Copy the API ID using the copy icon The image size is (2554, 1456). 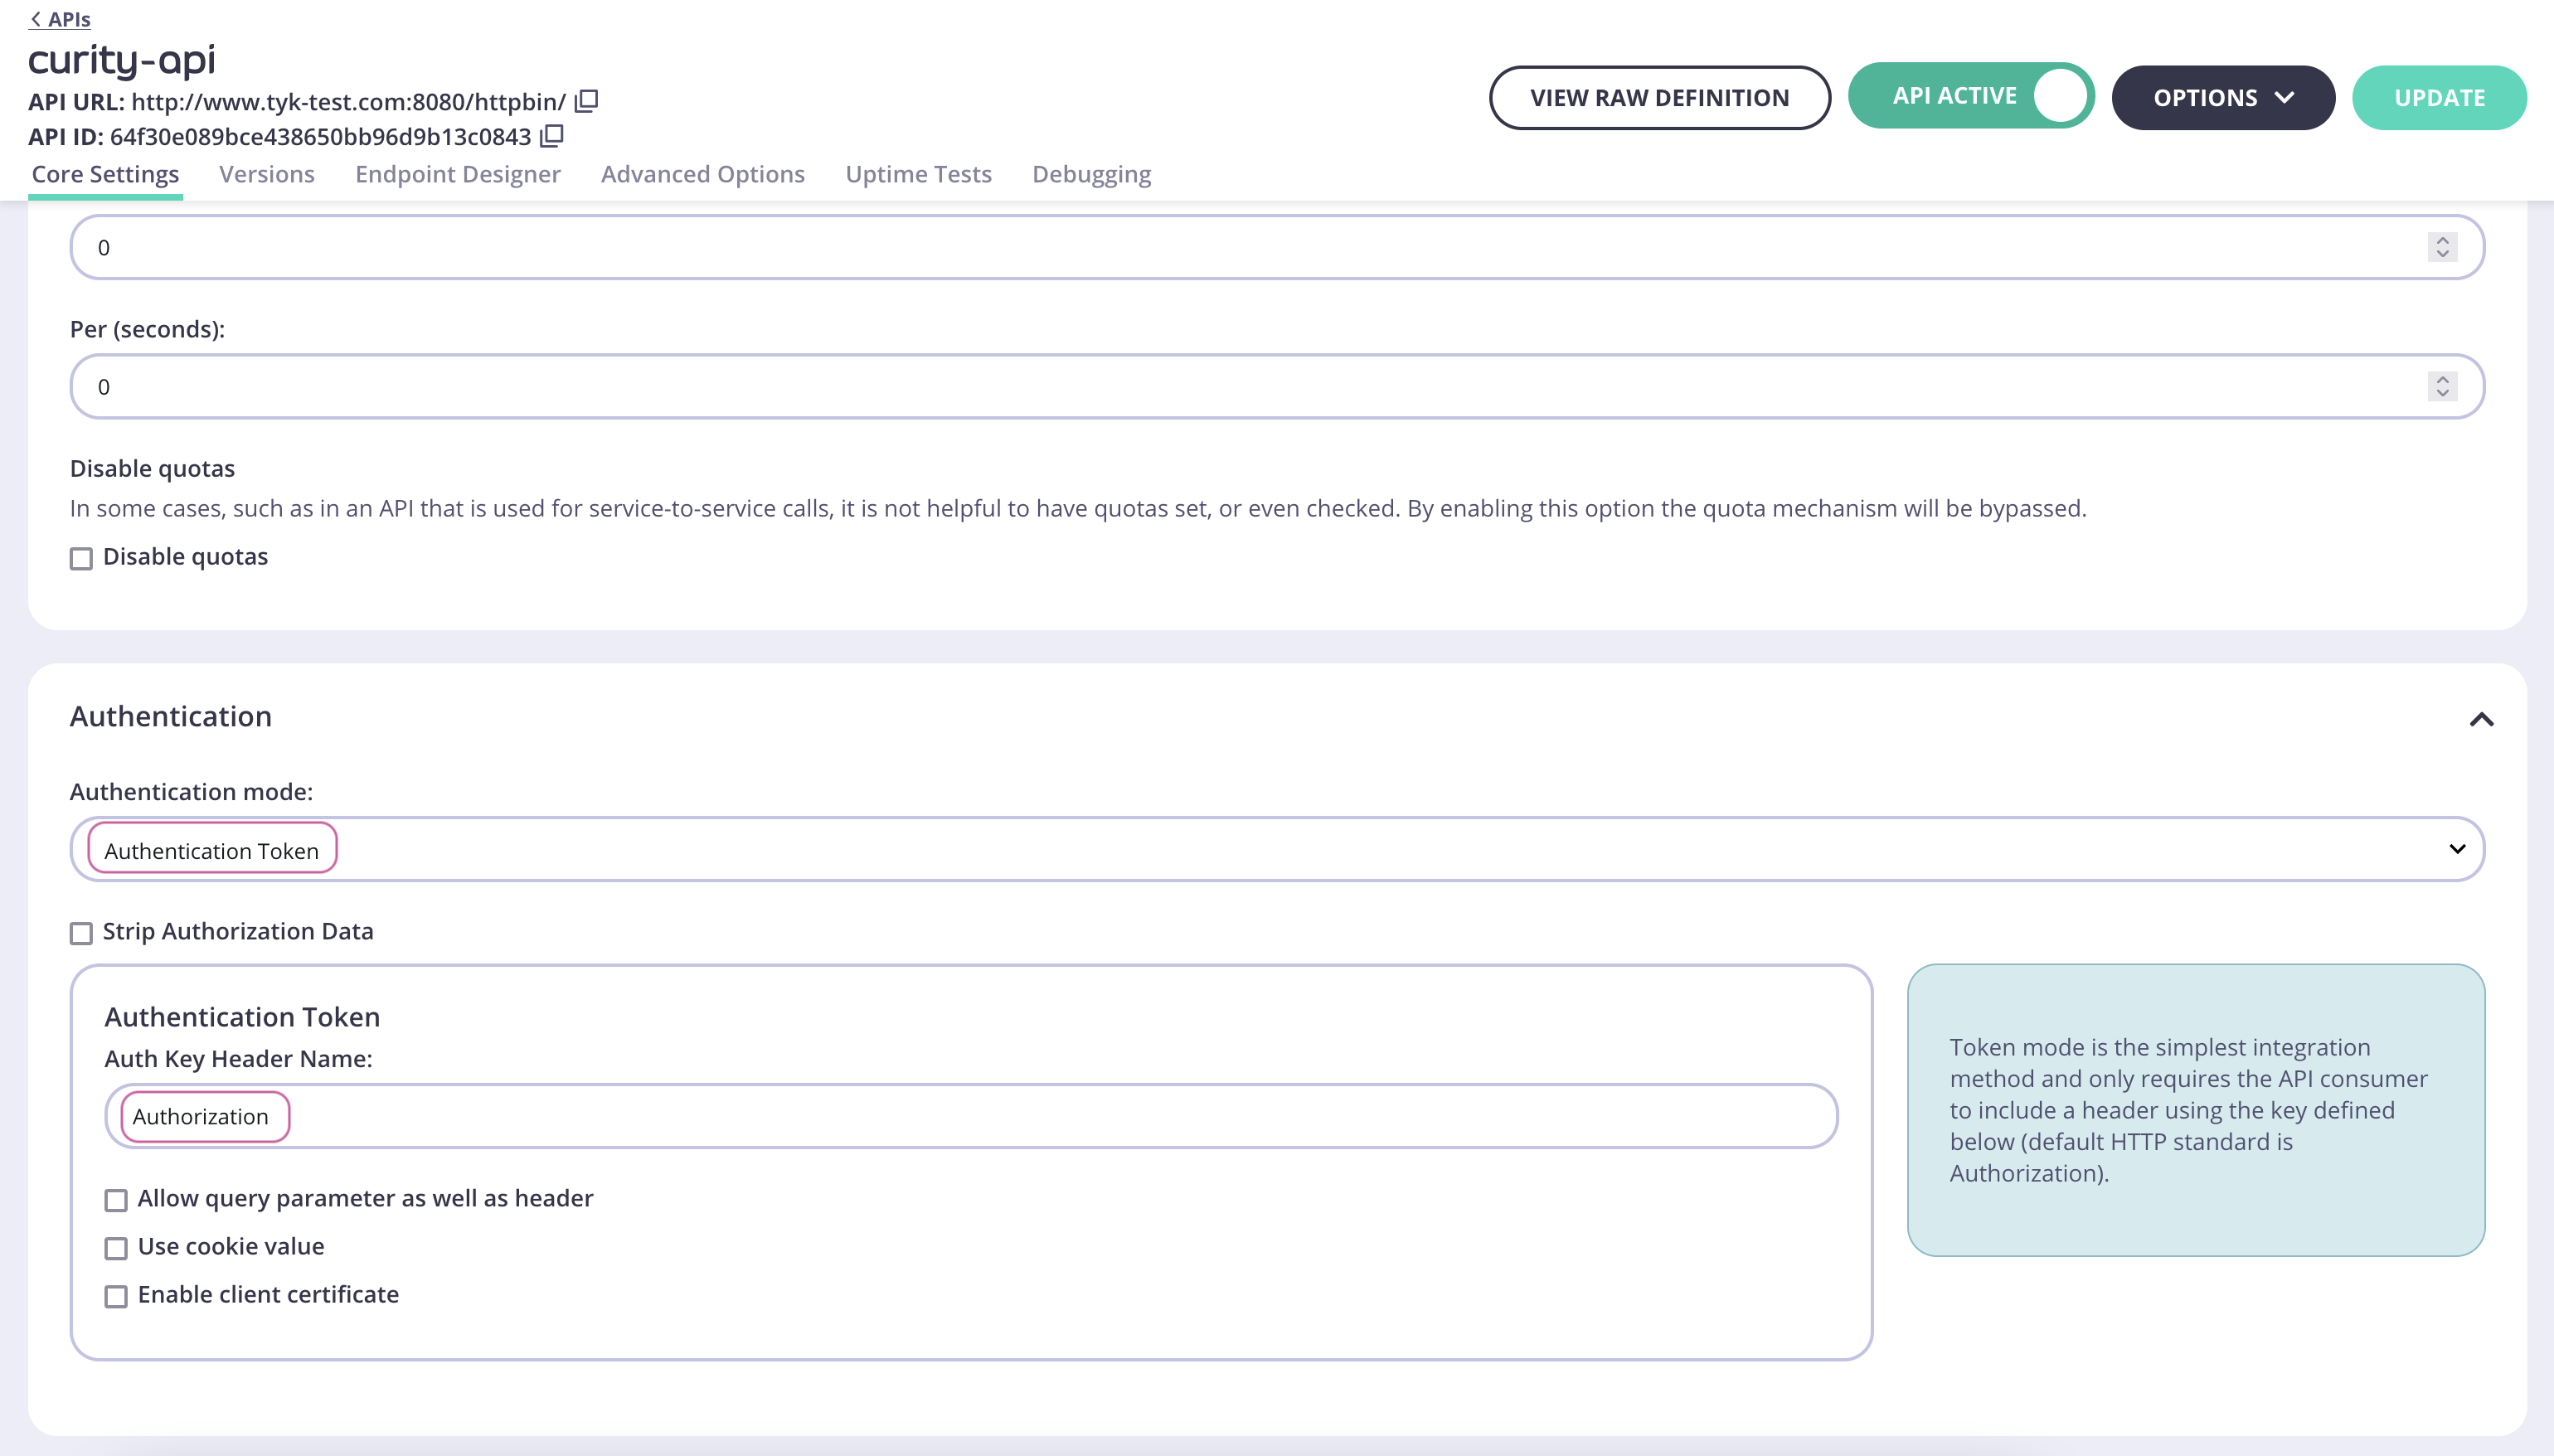552,136
